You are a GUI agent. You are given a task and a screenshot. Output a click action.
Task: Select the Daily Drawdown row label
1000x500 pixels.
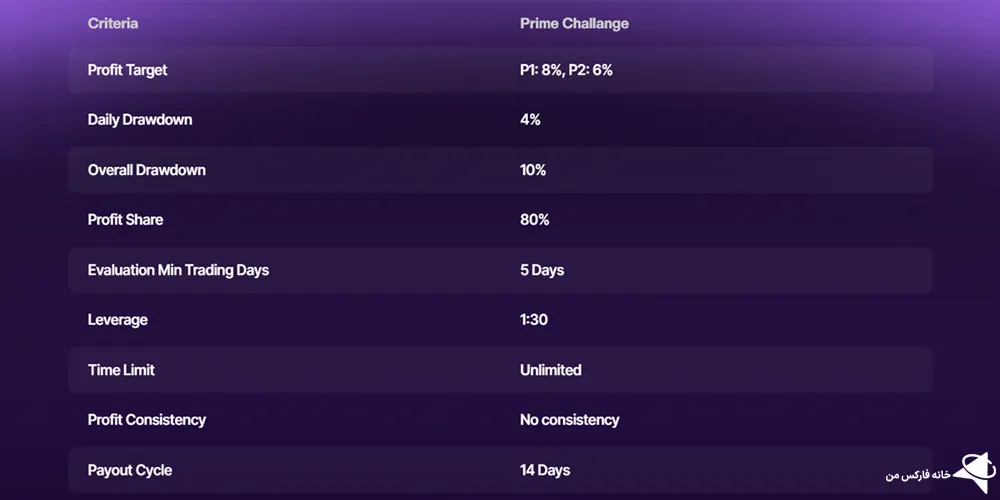pos(140,120)
